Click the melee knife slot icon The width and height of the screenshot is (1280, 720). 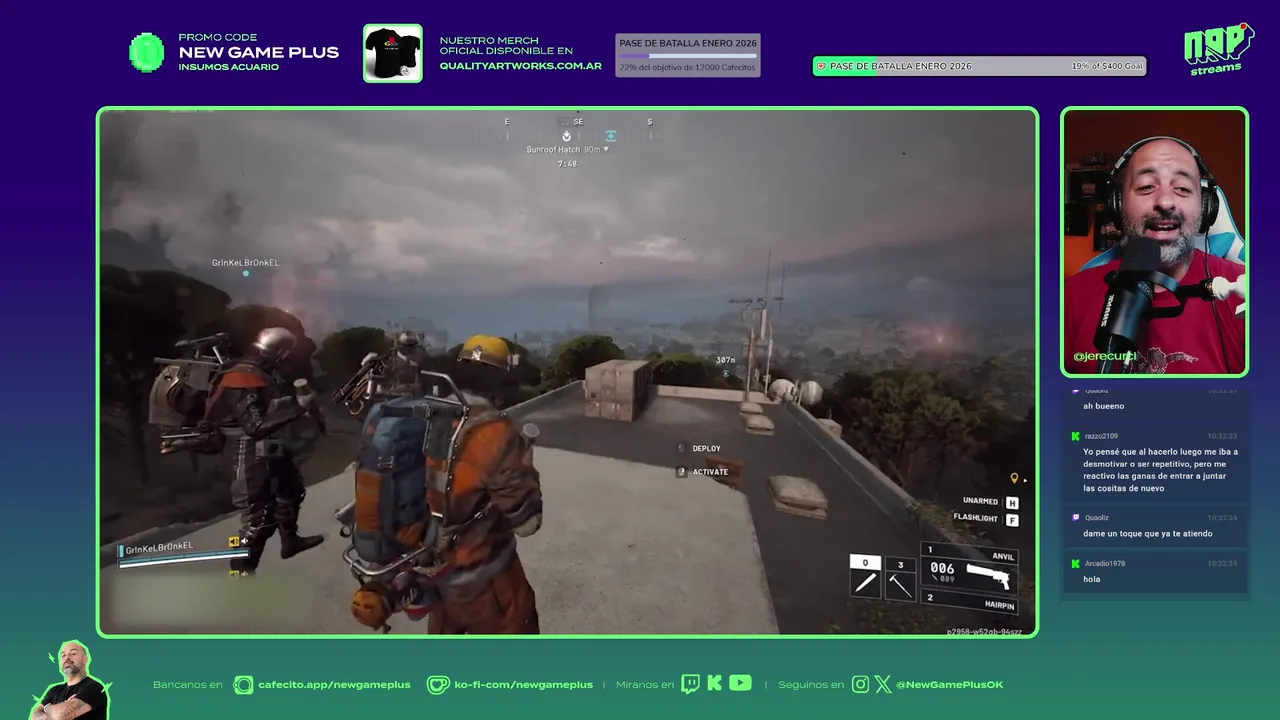pos(866,584)
